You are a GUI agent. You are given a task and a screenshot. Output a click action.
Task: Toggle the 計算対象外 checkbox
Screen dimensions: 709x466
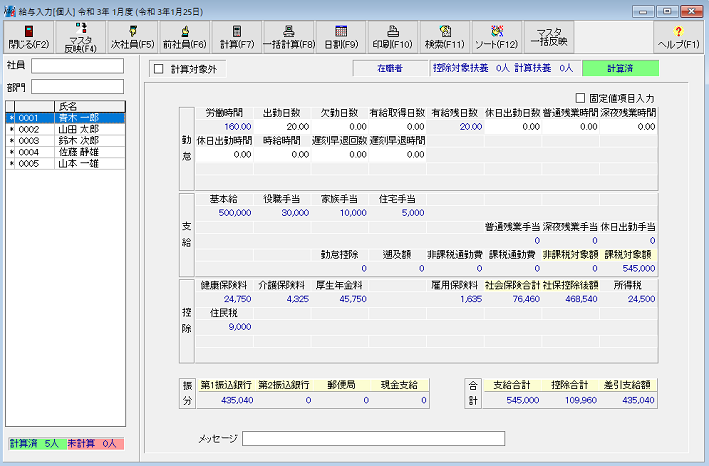[158, 70]
